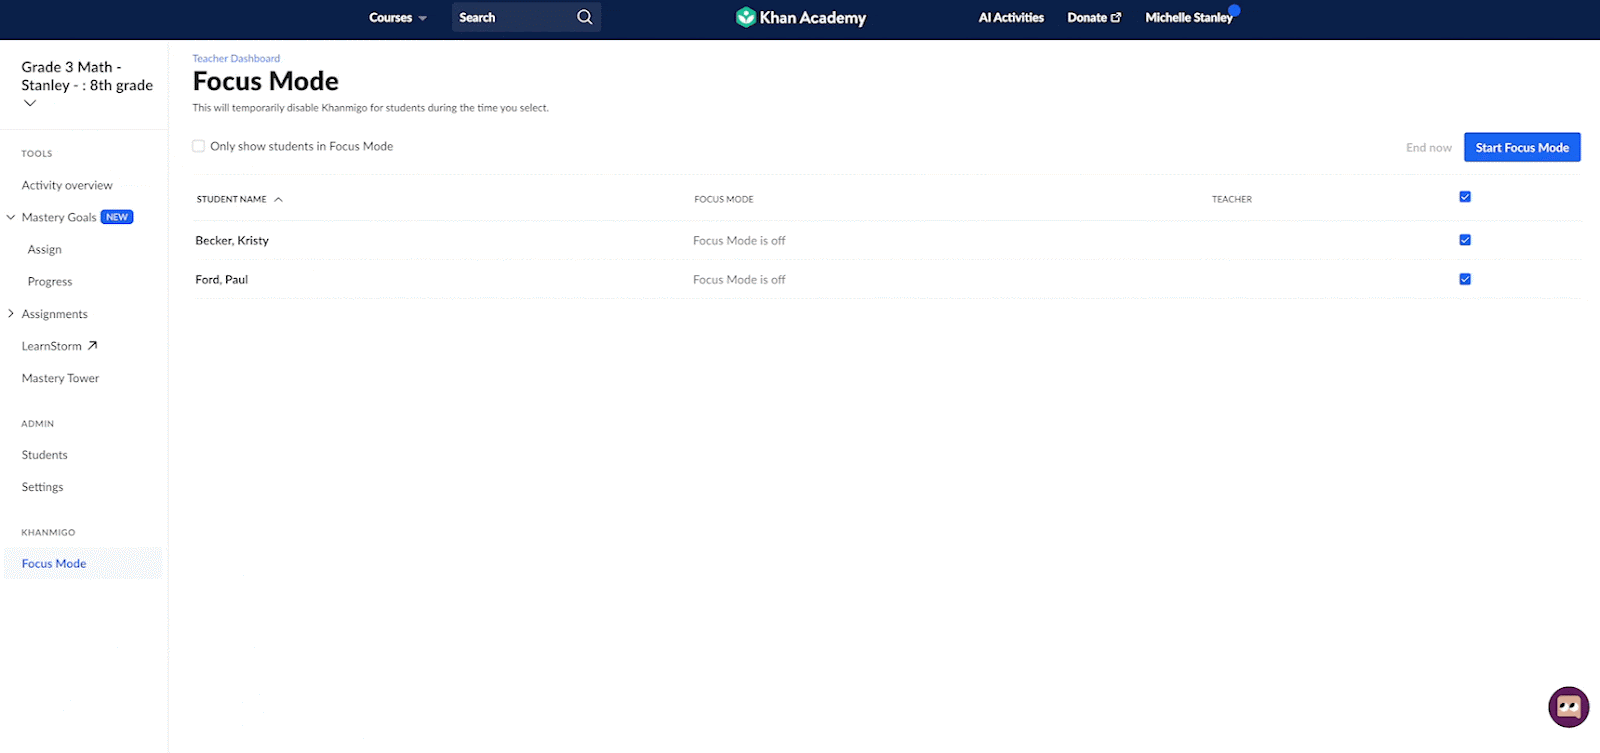This screenshot has height=753, width=1600.
Task: Click the Khan Academy logo icon
Action: coord(745,17)
